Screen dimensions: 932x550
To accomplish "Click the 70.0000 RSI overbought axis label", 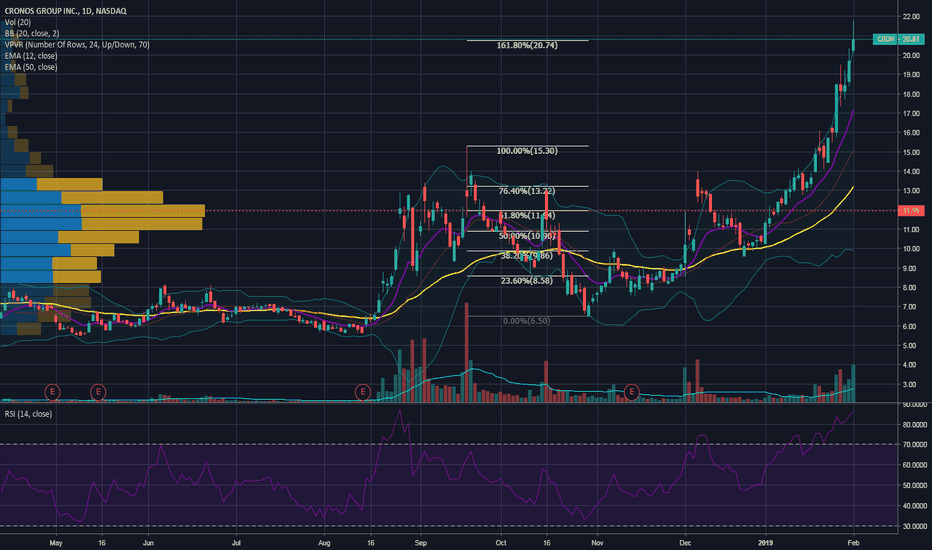I will (x=915, y=445).
